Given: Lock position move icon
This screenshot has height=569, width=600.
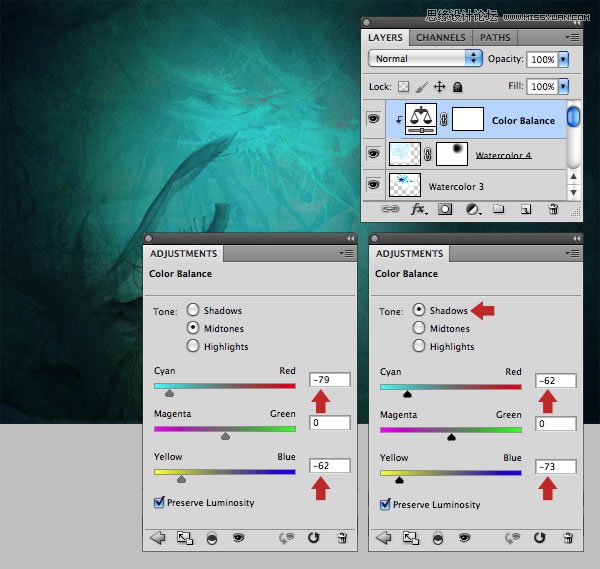Looking at the screenshot, I should tap(440, 87).
